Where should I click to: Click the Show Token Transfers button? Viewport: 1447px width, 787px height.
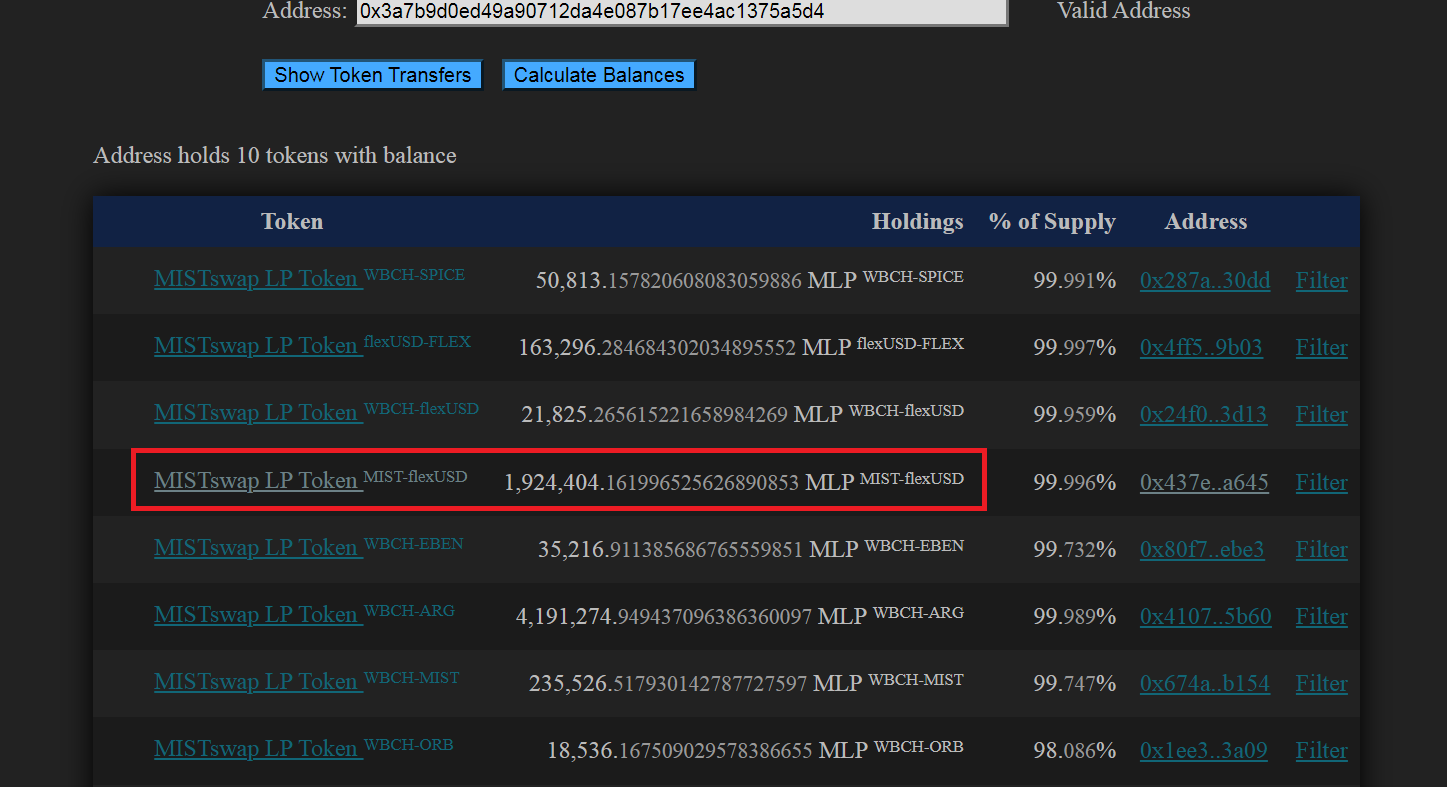[373, 75]
